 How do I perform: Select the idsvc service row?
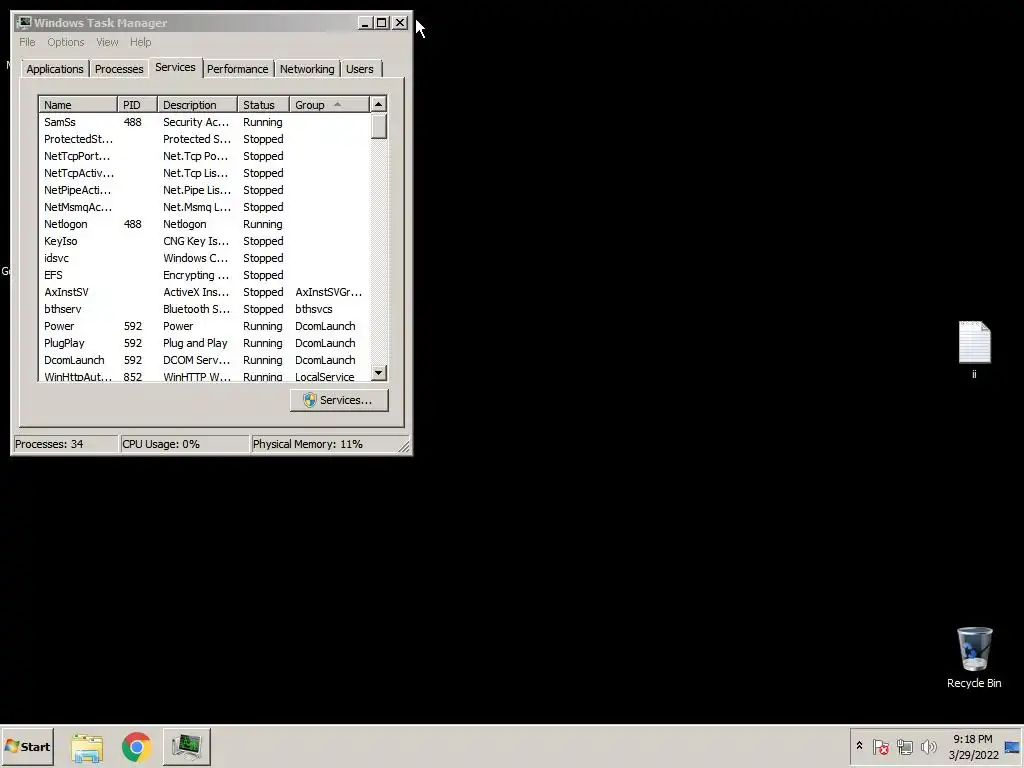pos(204,258)
